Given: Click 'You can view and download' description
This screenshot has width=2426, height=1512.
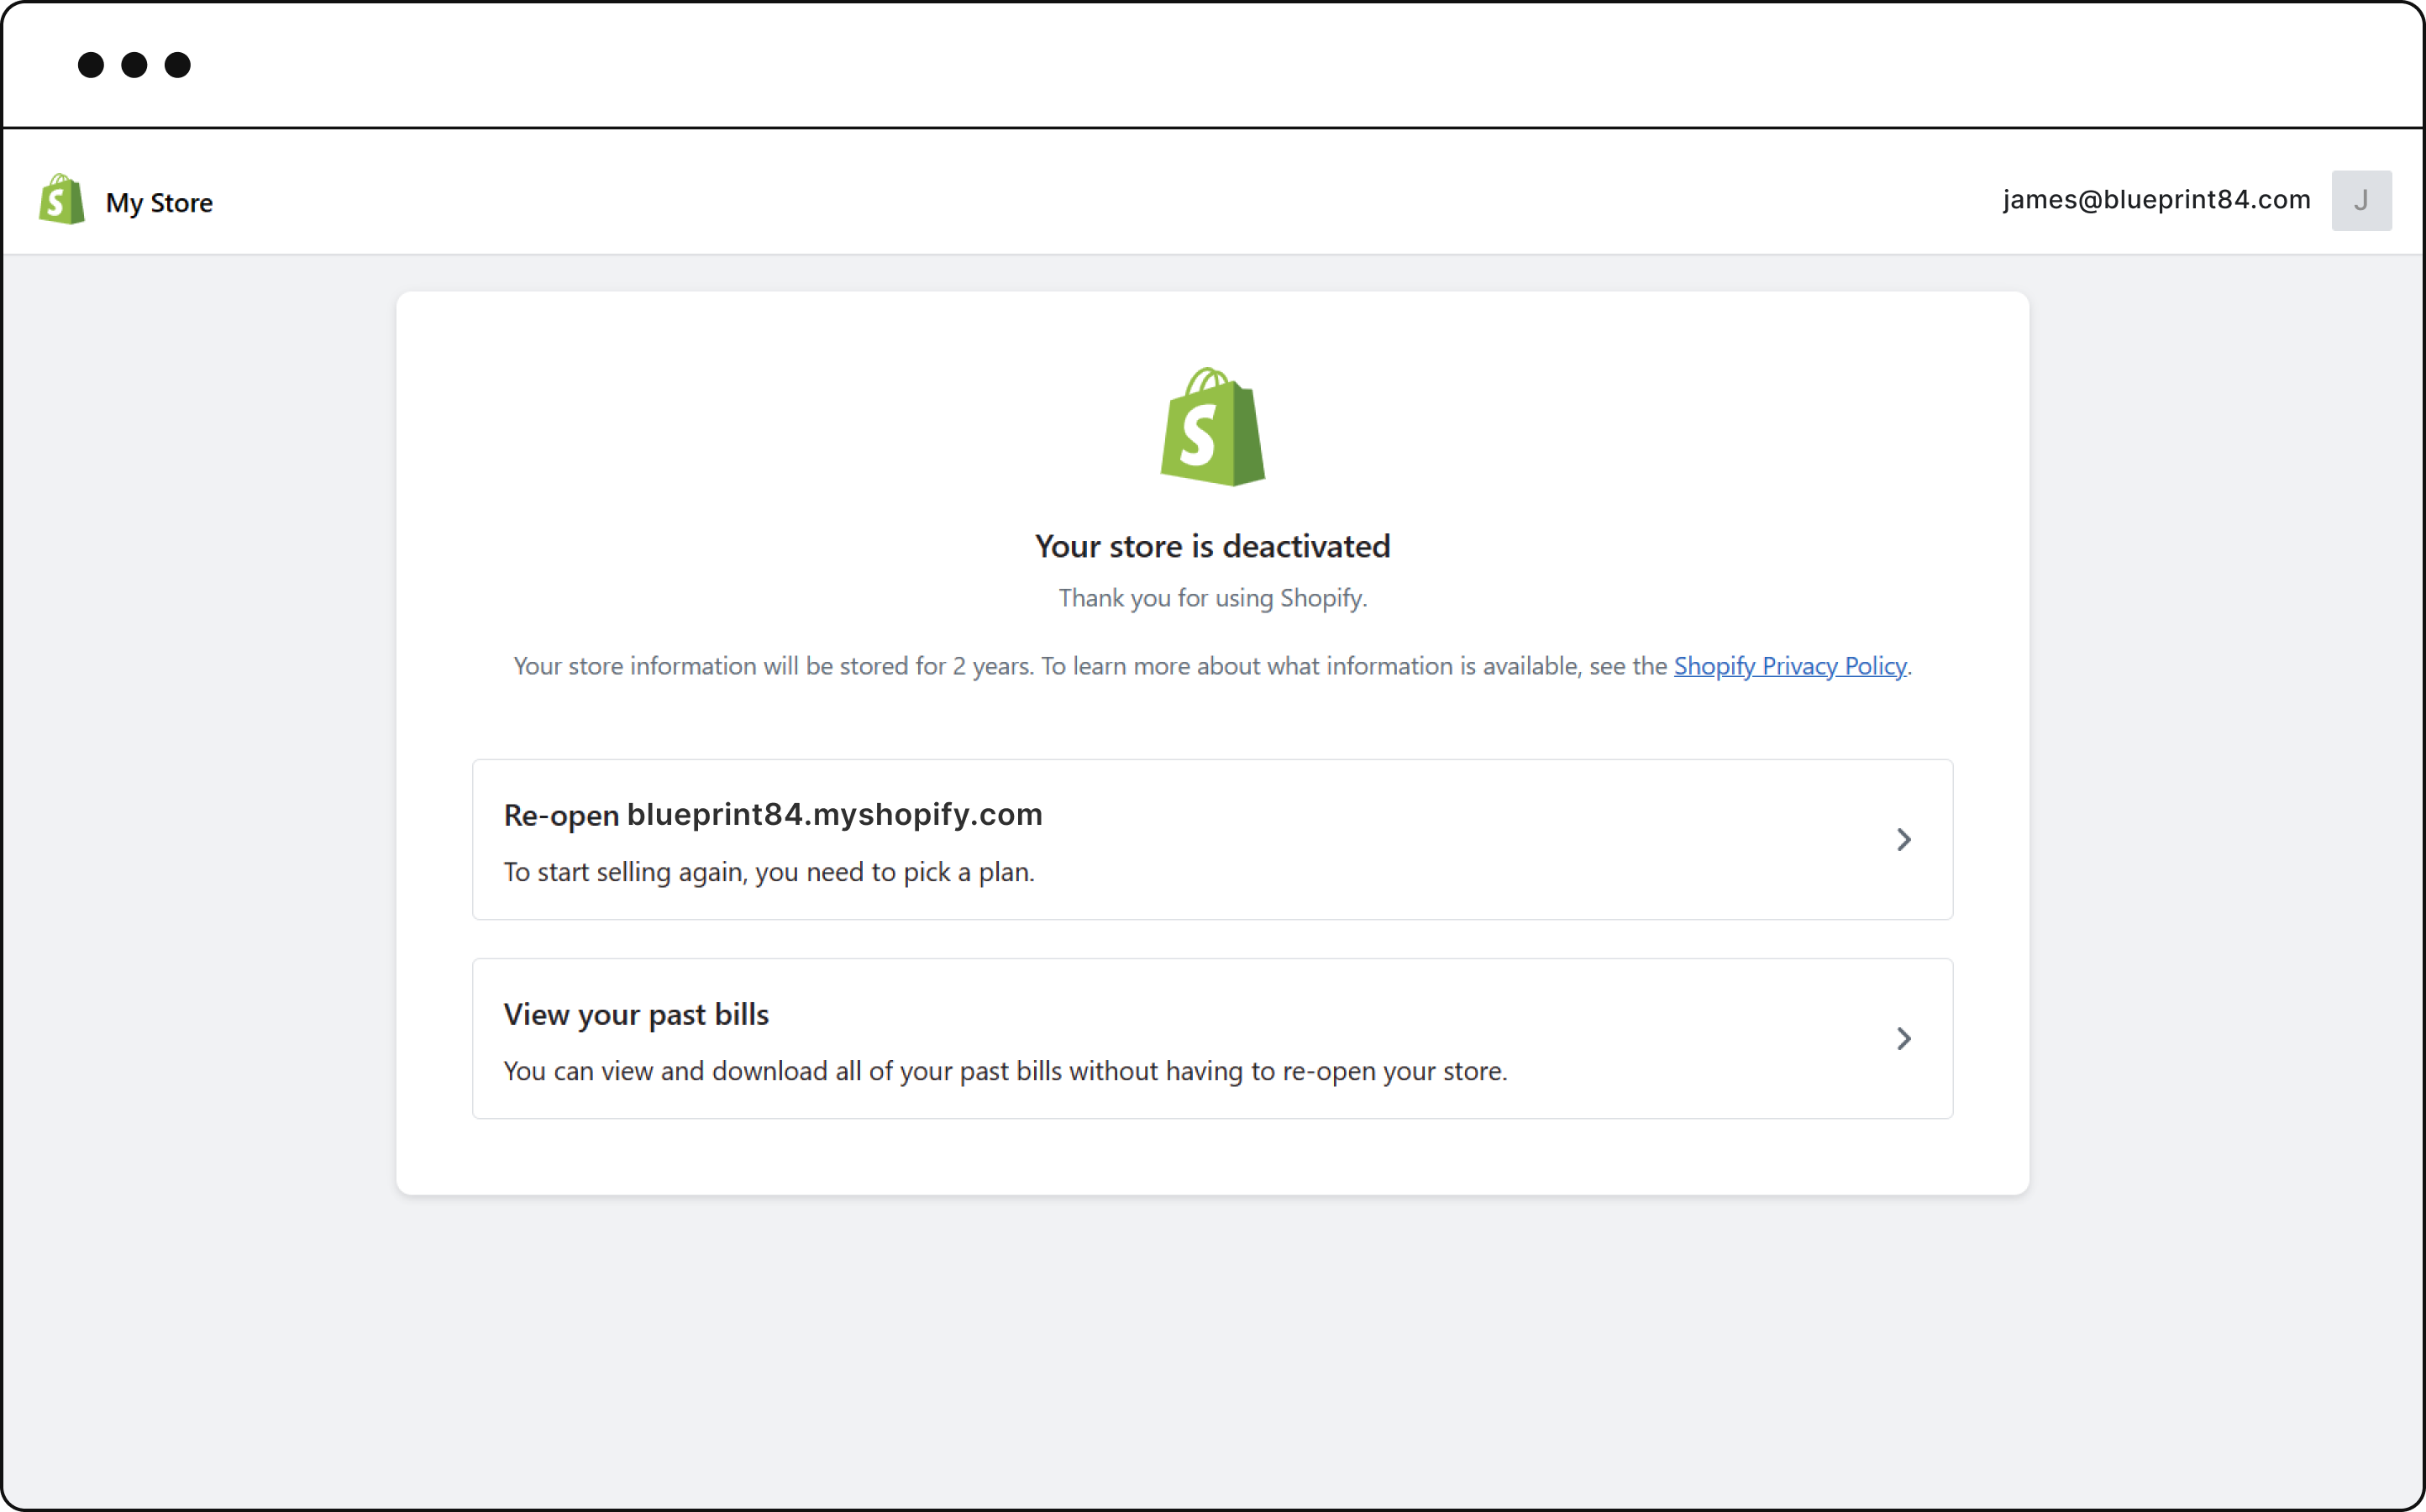Looking at the screenshot, I should 1005,1071.
